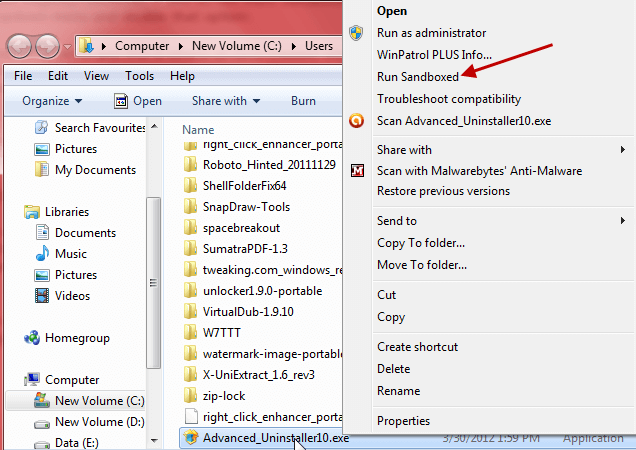Click the orange Scan Advanced_Uninstaller10.exe icon
Image resolution: width=636 pixels, height=450 pixels.
point(357,121)
